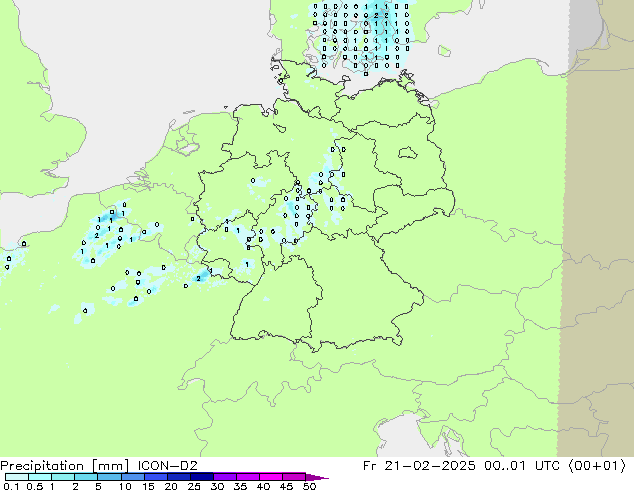Choose the purple 30–35 mm legend swatch
The width and height of the screenshot is (634, 490).
[x=225, y=477]
